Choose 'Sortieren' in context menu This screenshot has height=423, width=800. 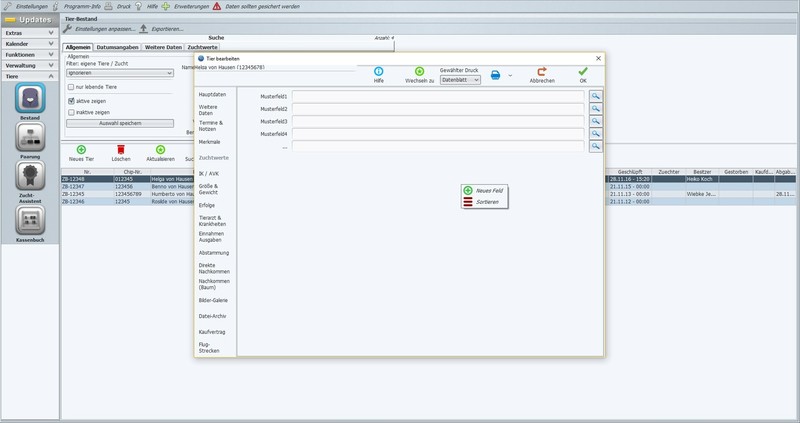(484, 202)
